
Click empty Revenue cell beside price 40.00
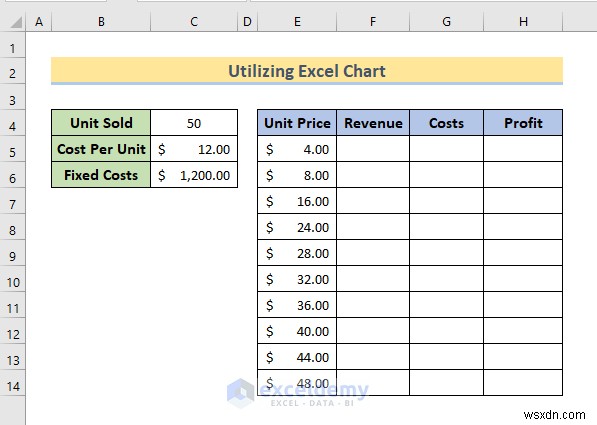point(373,331)
